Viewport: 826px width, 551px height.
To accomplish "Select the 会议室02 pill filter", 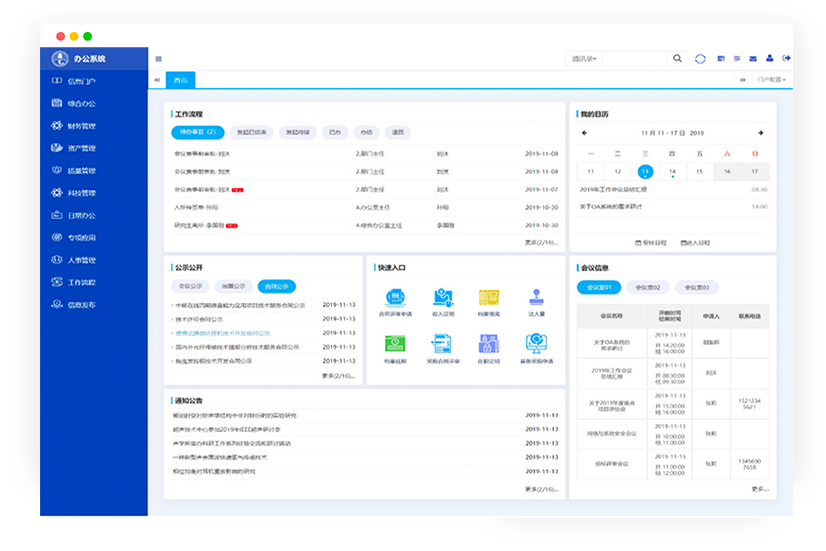I will (648, 288).
